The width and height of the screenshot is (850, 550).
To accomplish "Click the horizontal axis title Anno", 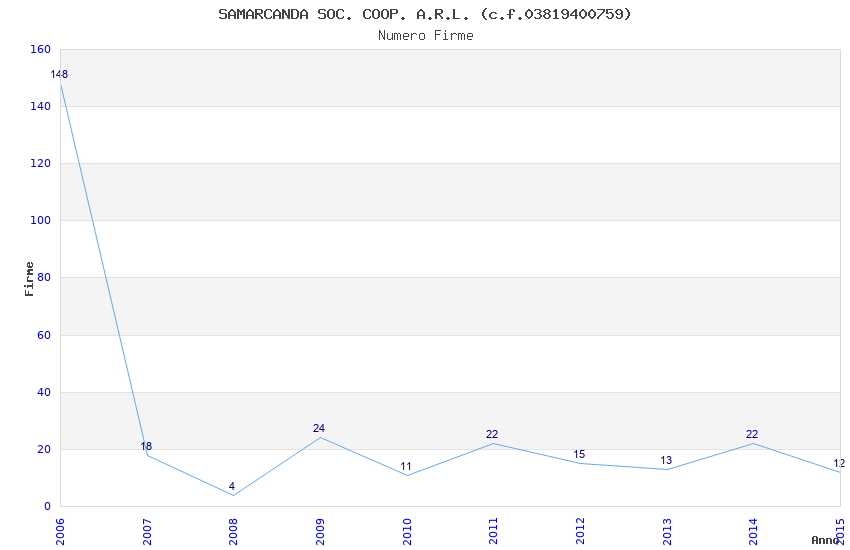I will point(825,540).
